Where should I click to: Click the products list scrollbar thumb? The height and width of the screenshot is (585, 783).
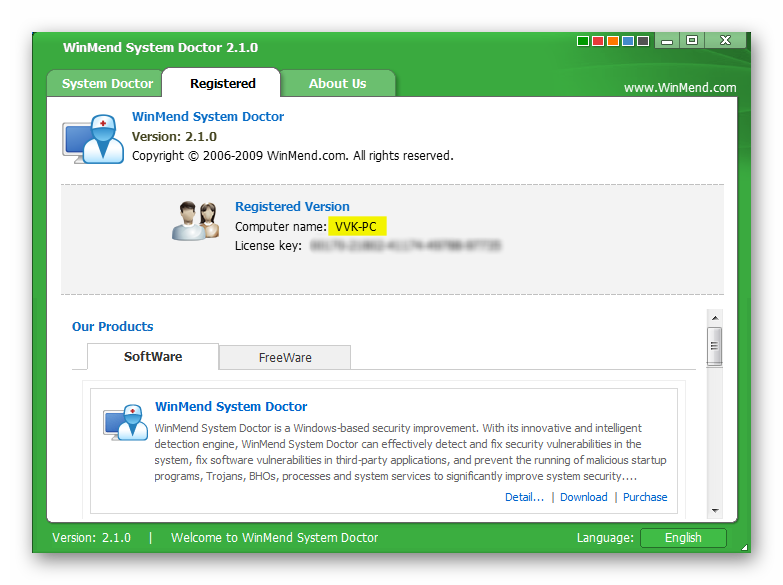(715, 346)
